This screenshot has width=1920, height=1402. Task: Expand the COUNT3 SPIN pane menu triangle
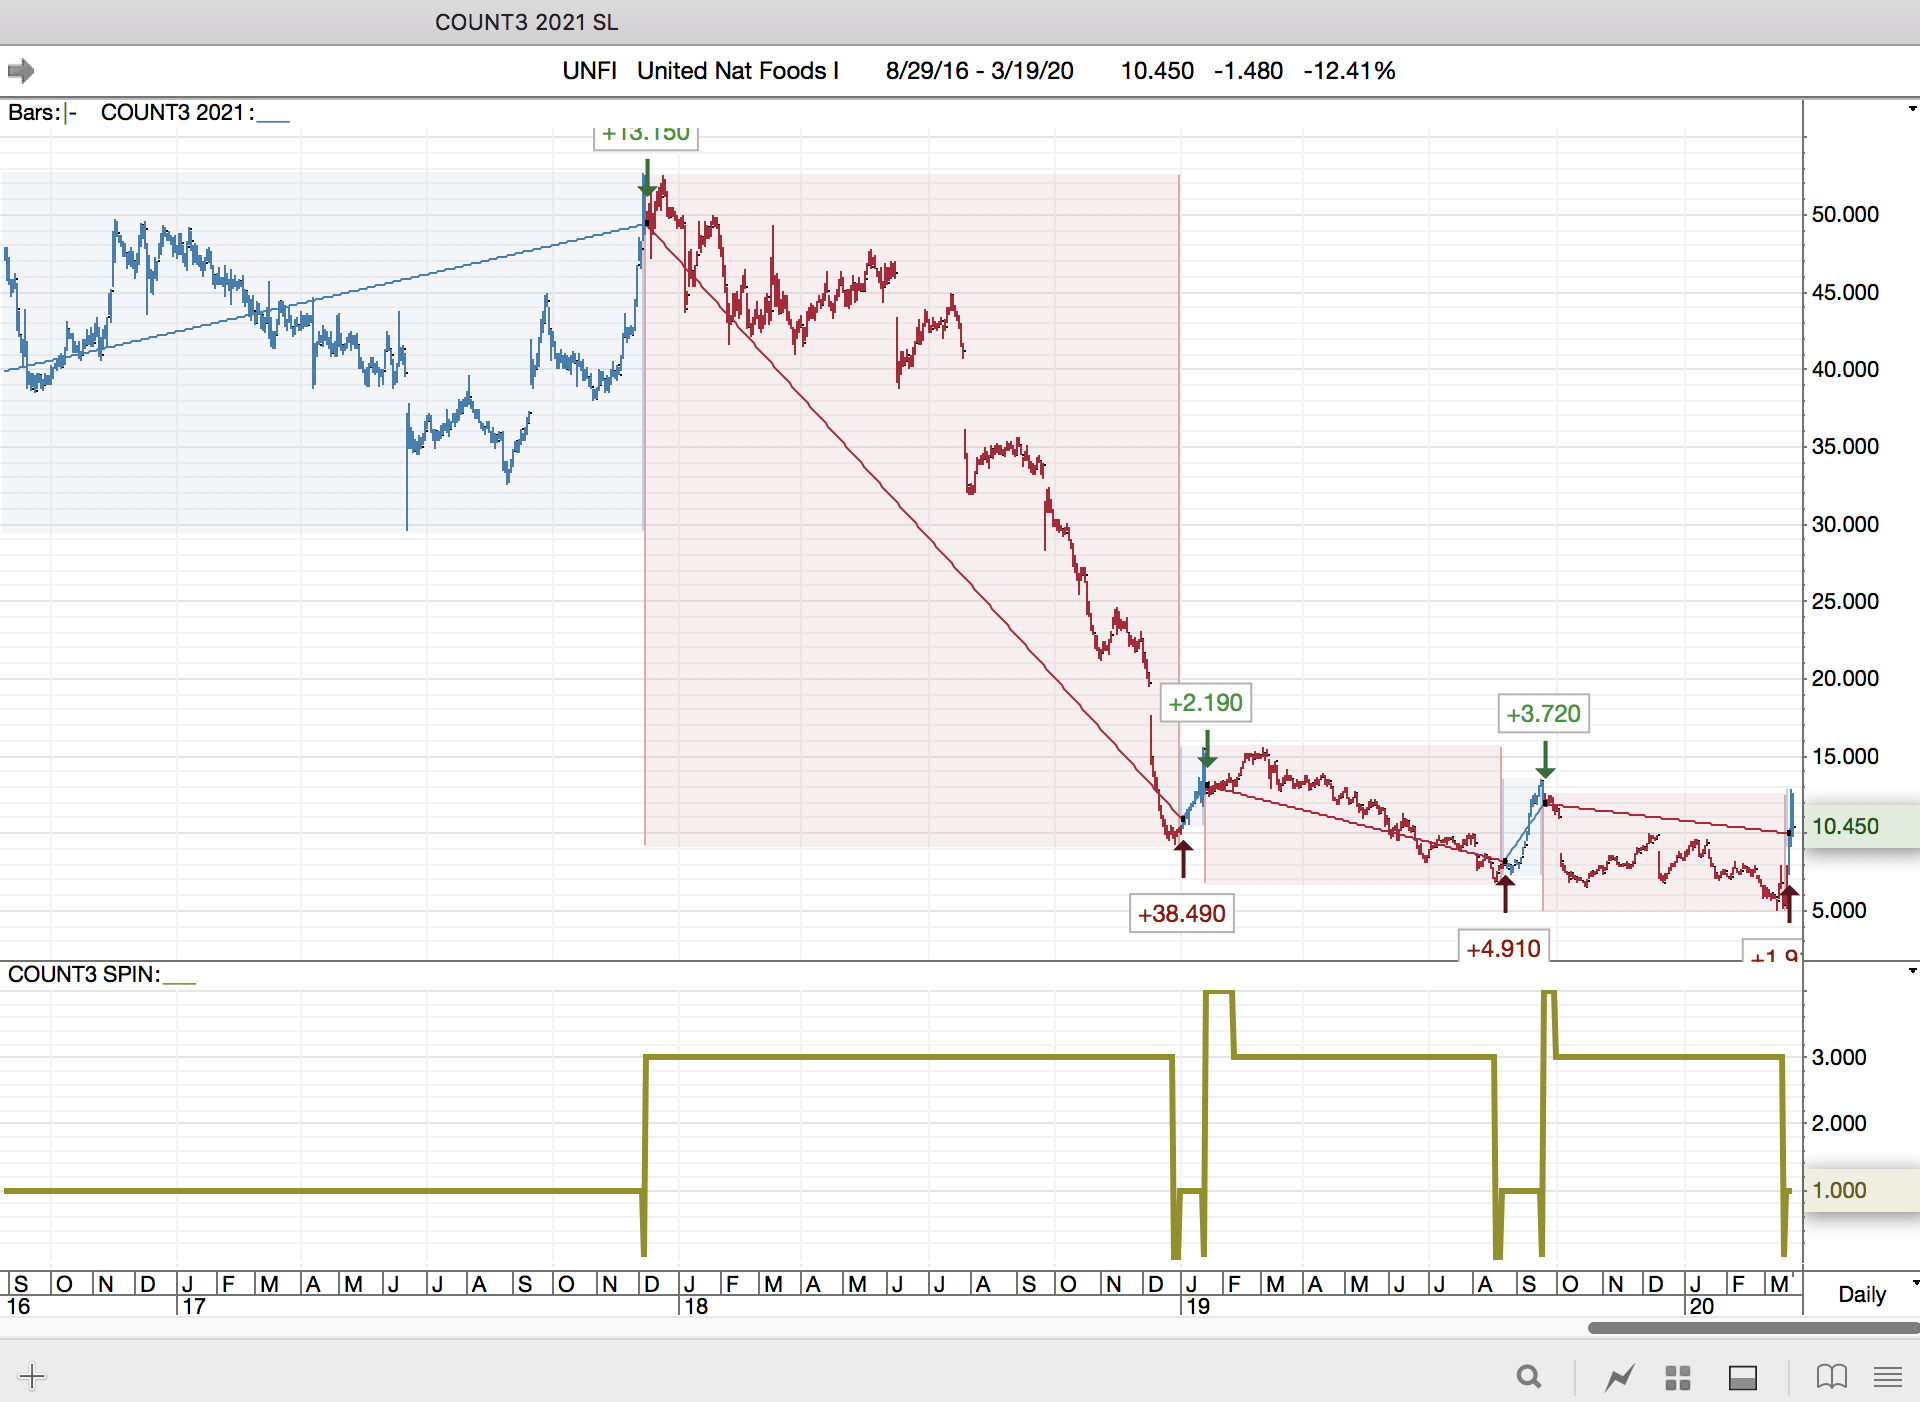tap(1912, 971)
